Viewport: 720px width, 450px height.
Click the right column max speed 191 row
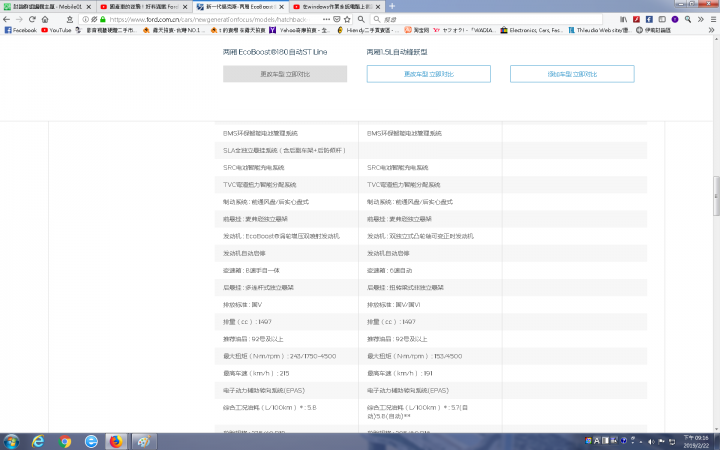click(430, 373)
